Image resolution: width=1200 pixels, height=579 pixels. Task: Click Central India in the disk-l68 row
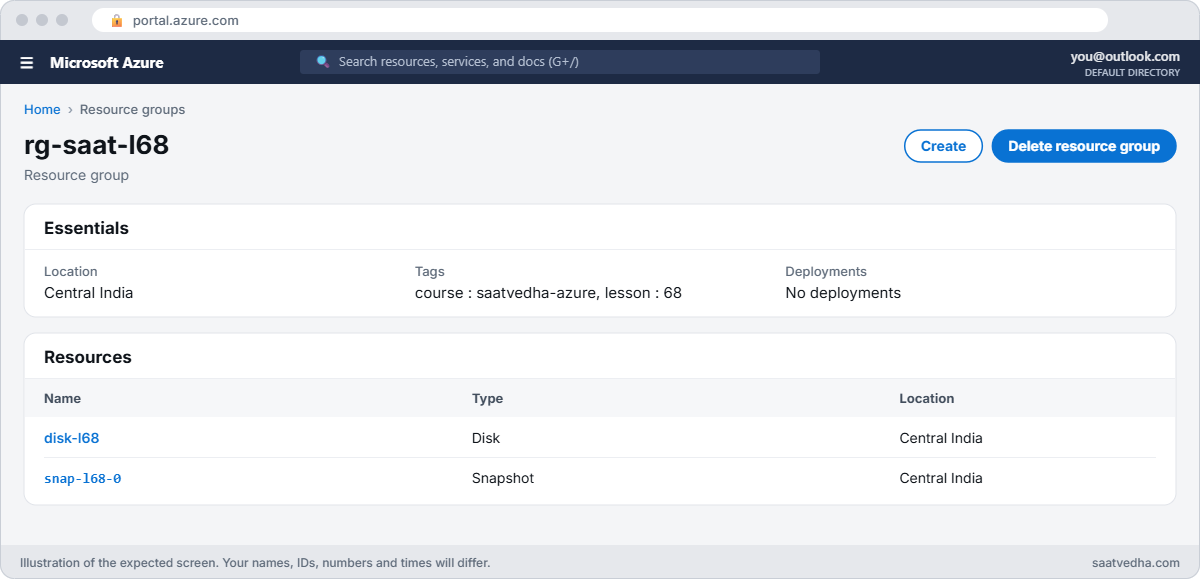tap(941, 438)
